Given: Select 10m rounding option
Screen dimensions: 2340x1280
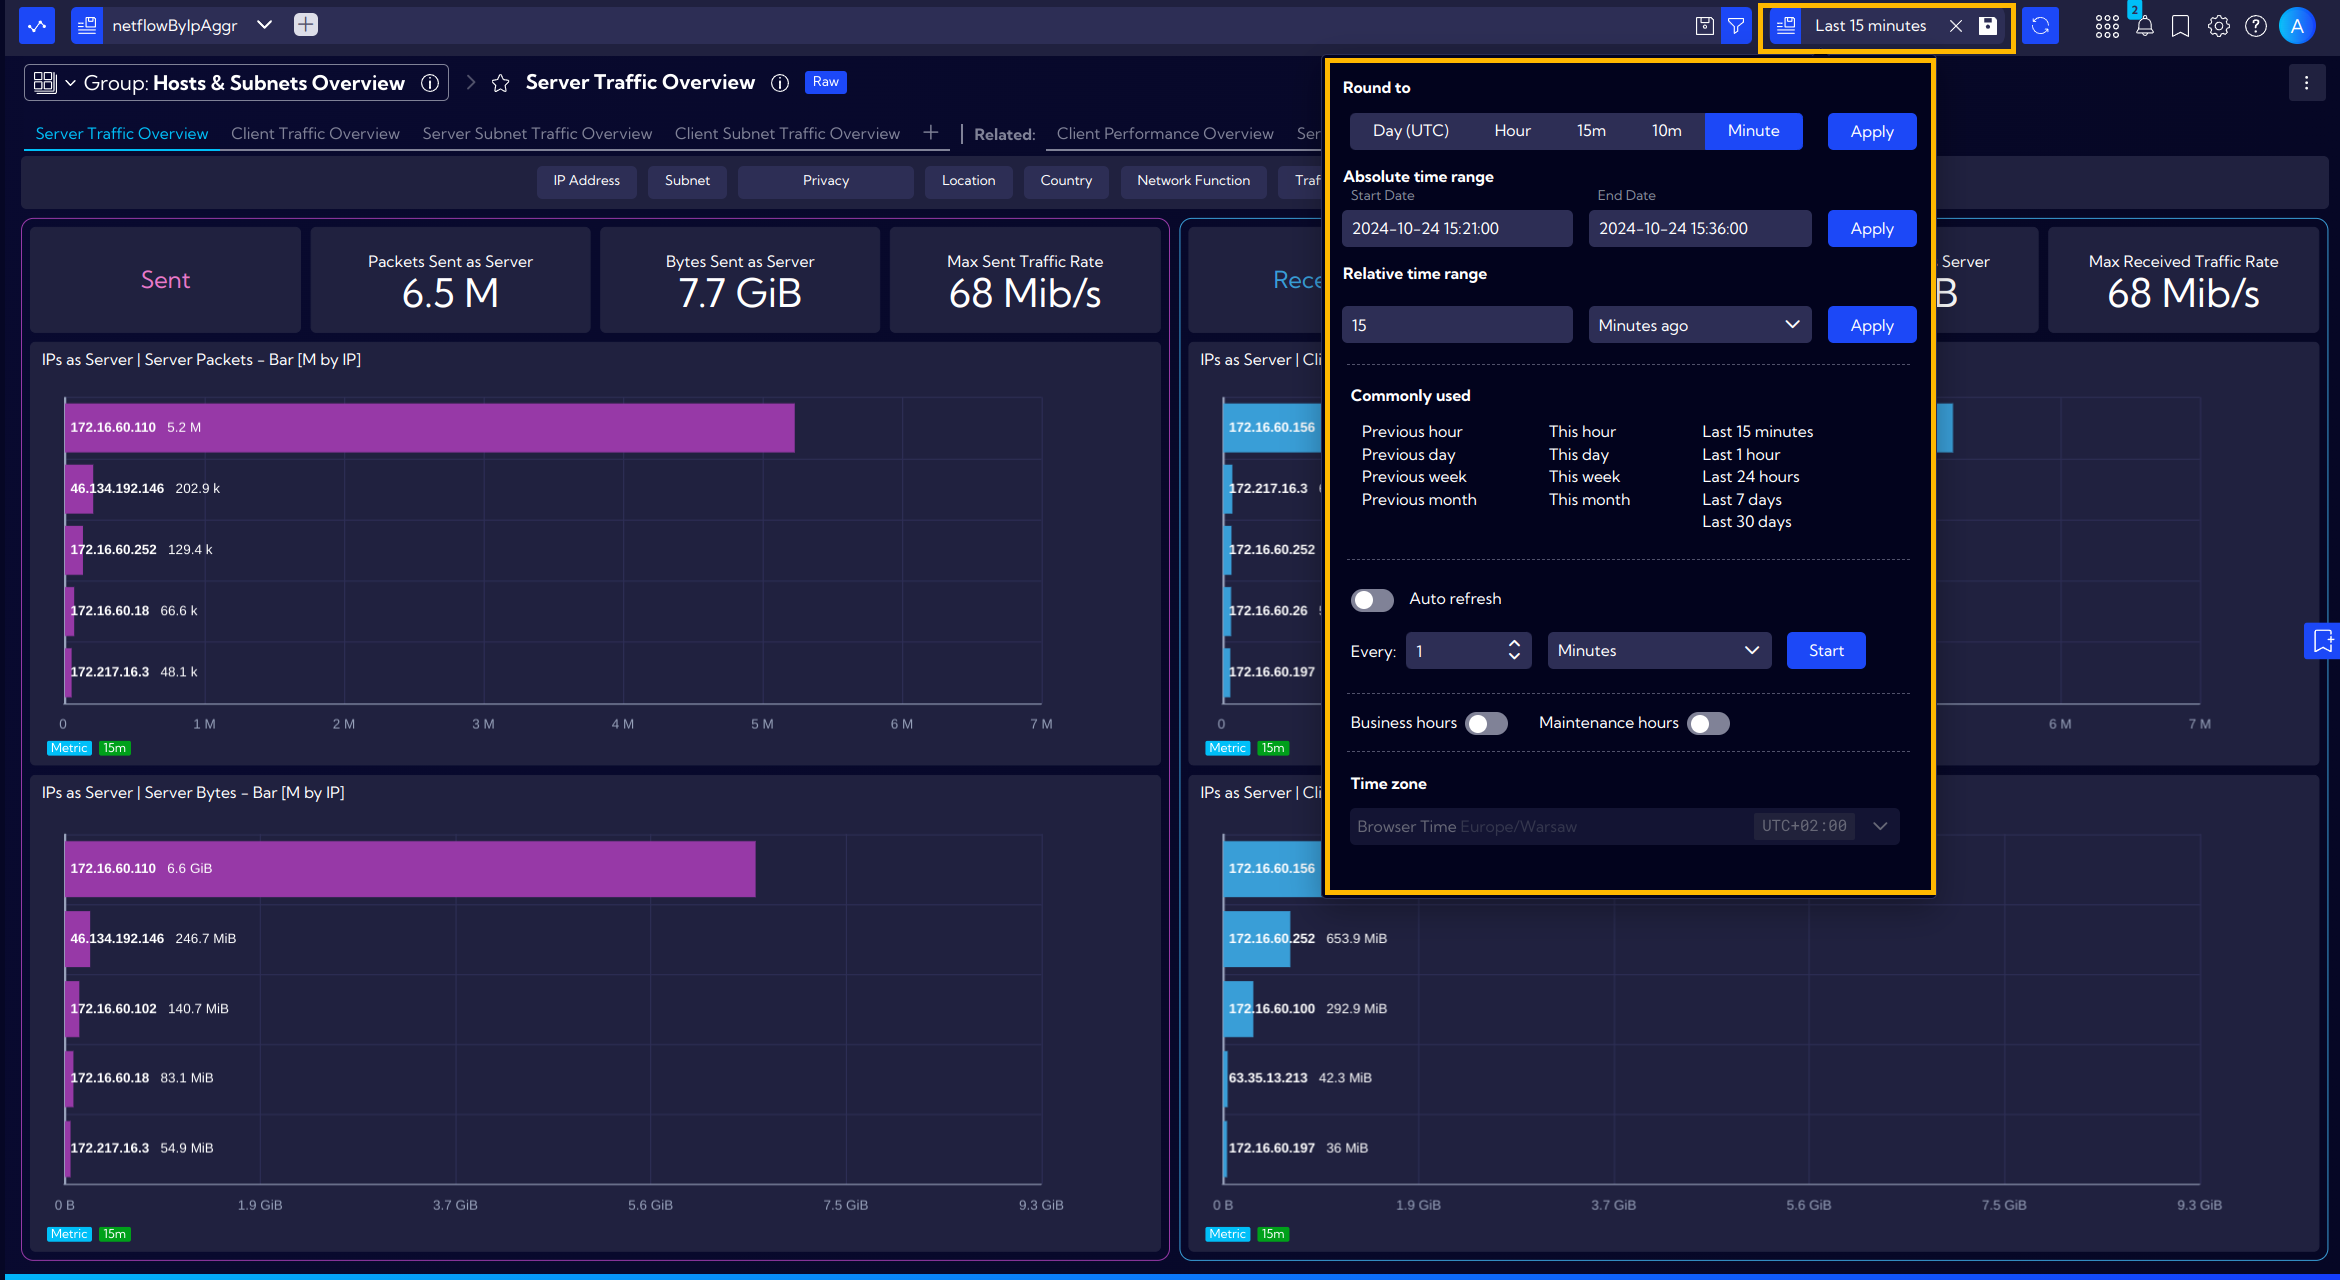Looking at the screenshot, I should pos(1666,131).
